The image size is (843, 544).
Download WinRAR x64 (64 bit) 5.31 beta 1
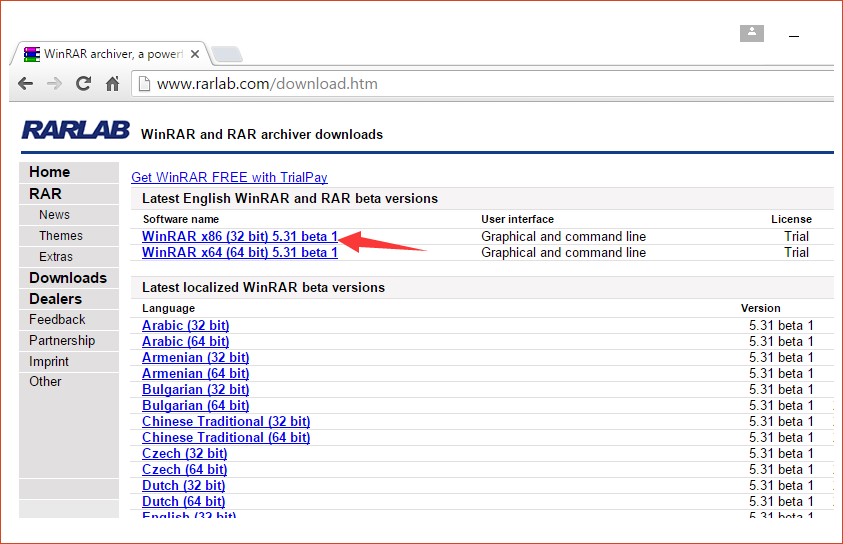pos(239,253)
